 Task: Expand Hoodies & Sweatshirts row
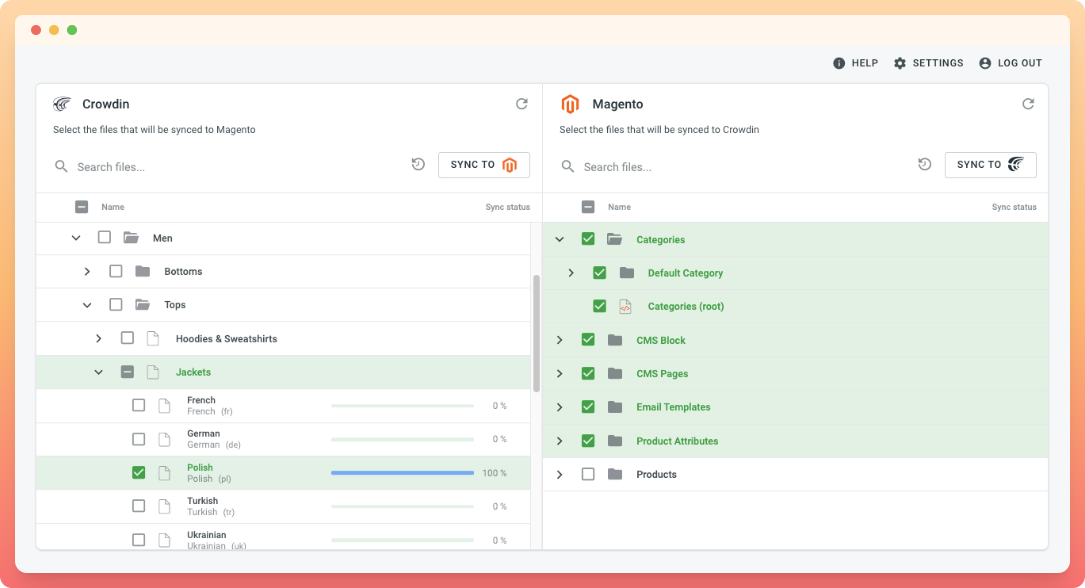pyautogui.click(x=99, y=338)
